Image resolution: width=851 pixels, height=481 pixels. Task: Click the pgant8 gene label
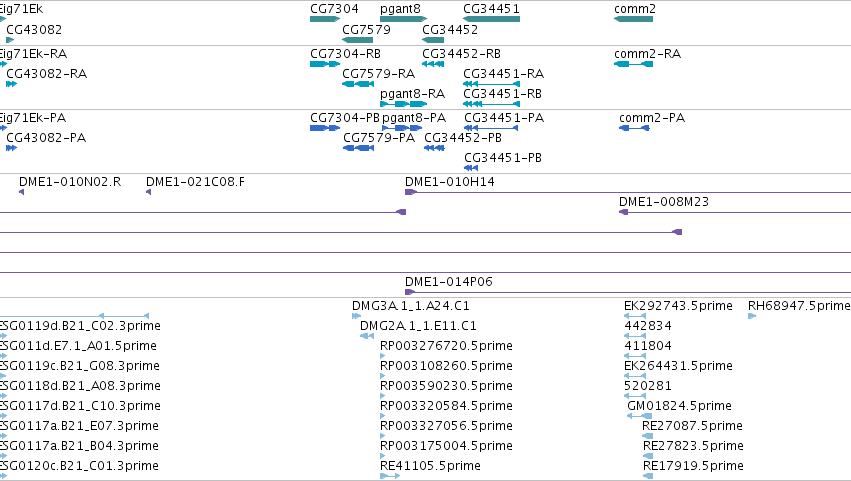[400, 9]
